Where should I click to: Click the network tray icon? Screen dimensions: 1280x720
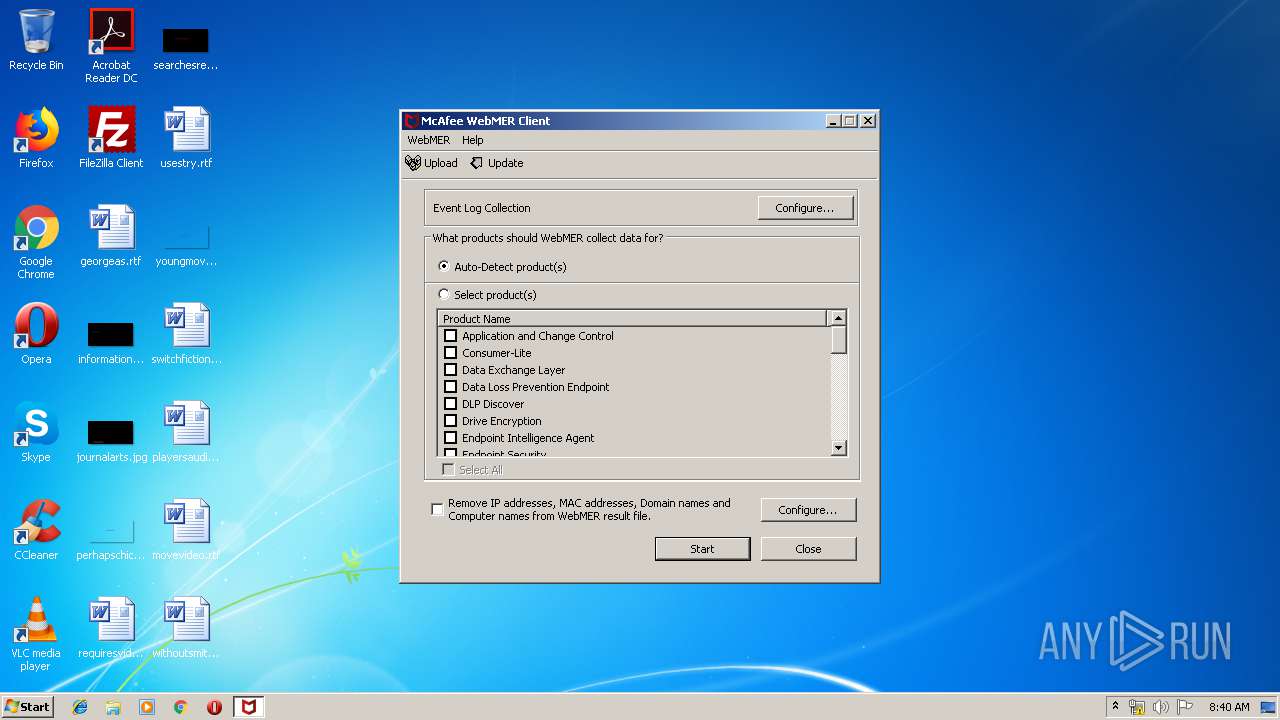click(1137, 707)
